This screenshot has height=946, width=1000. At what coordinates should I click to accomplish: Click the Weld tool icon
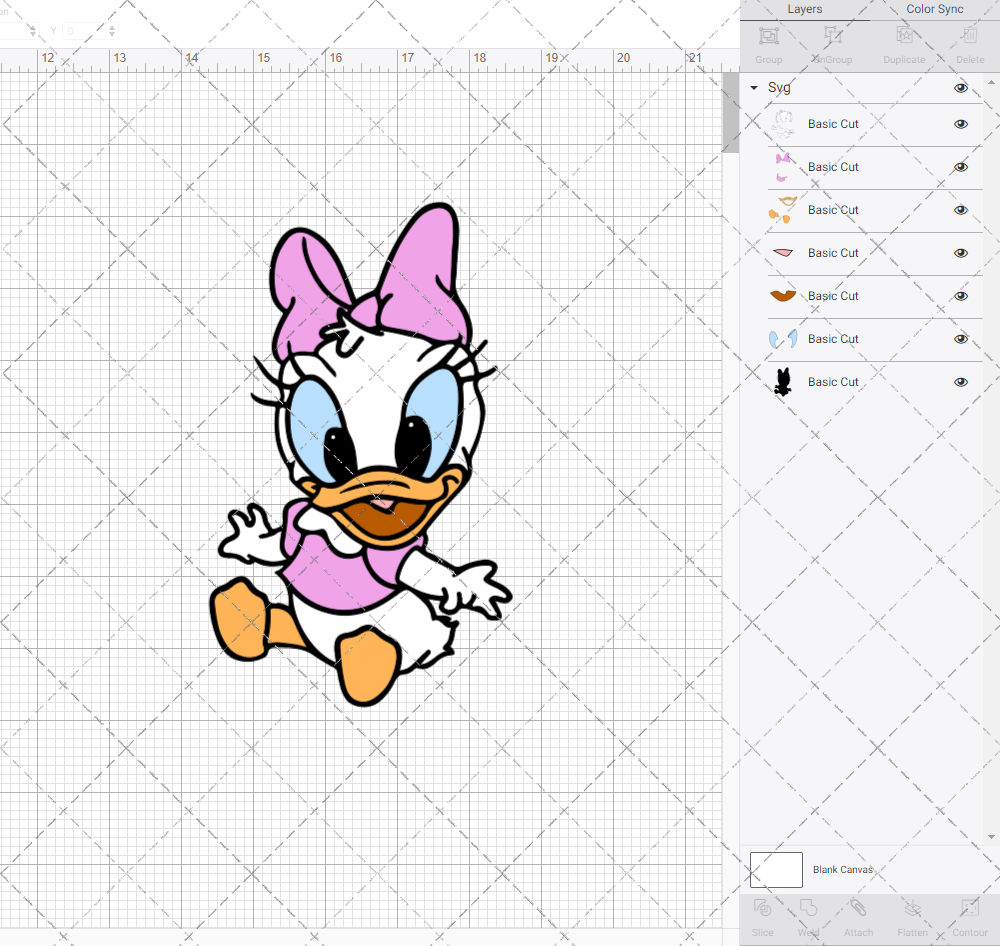(808, 909)
